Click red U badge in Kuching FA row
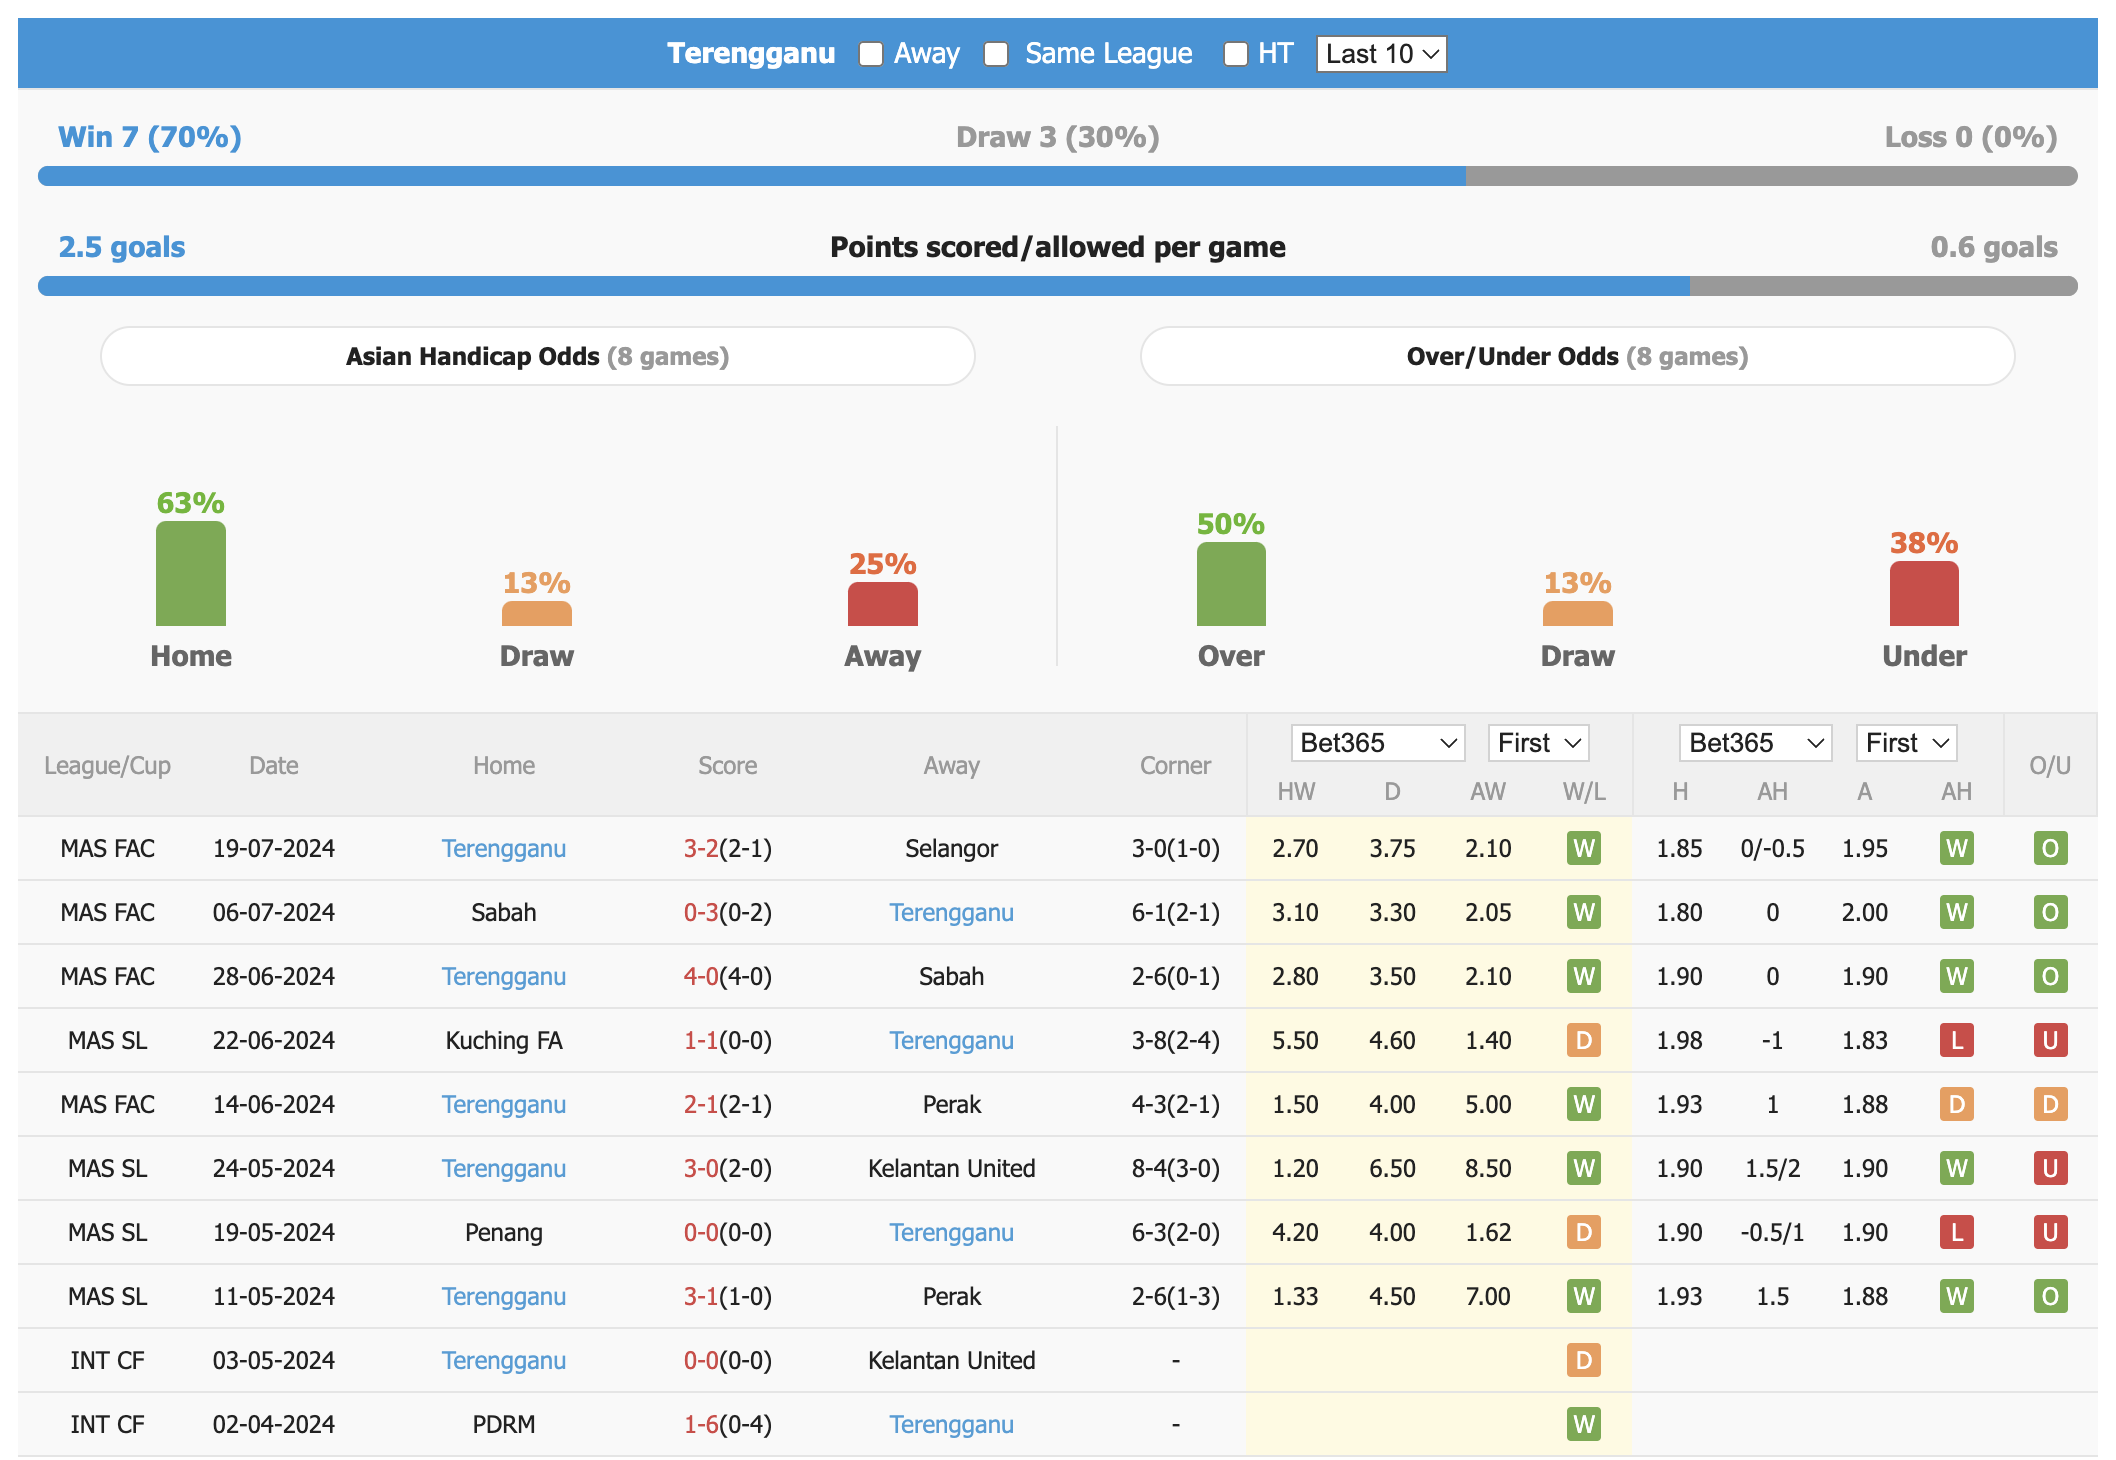Image resolution: width=2116 pixels, height=1460 pixels. pos(2050,1040)
